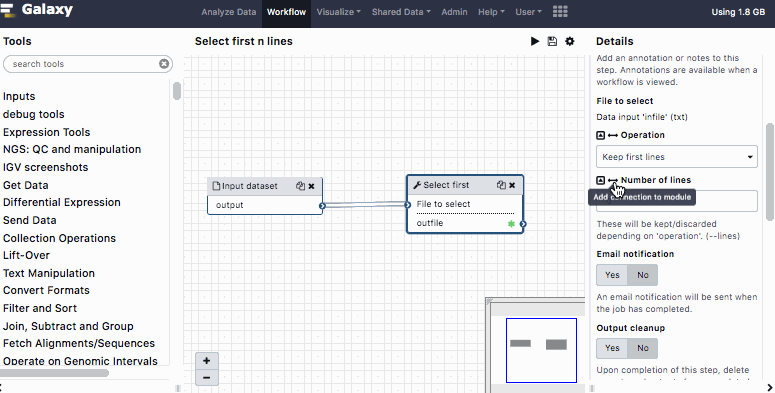Expand Fetch Alignments/Sequences section
The height and width of the screenshot is (393, 775).
click(x=79, y=343)
